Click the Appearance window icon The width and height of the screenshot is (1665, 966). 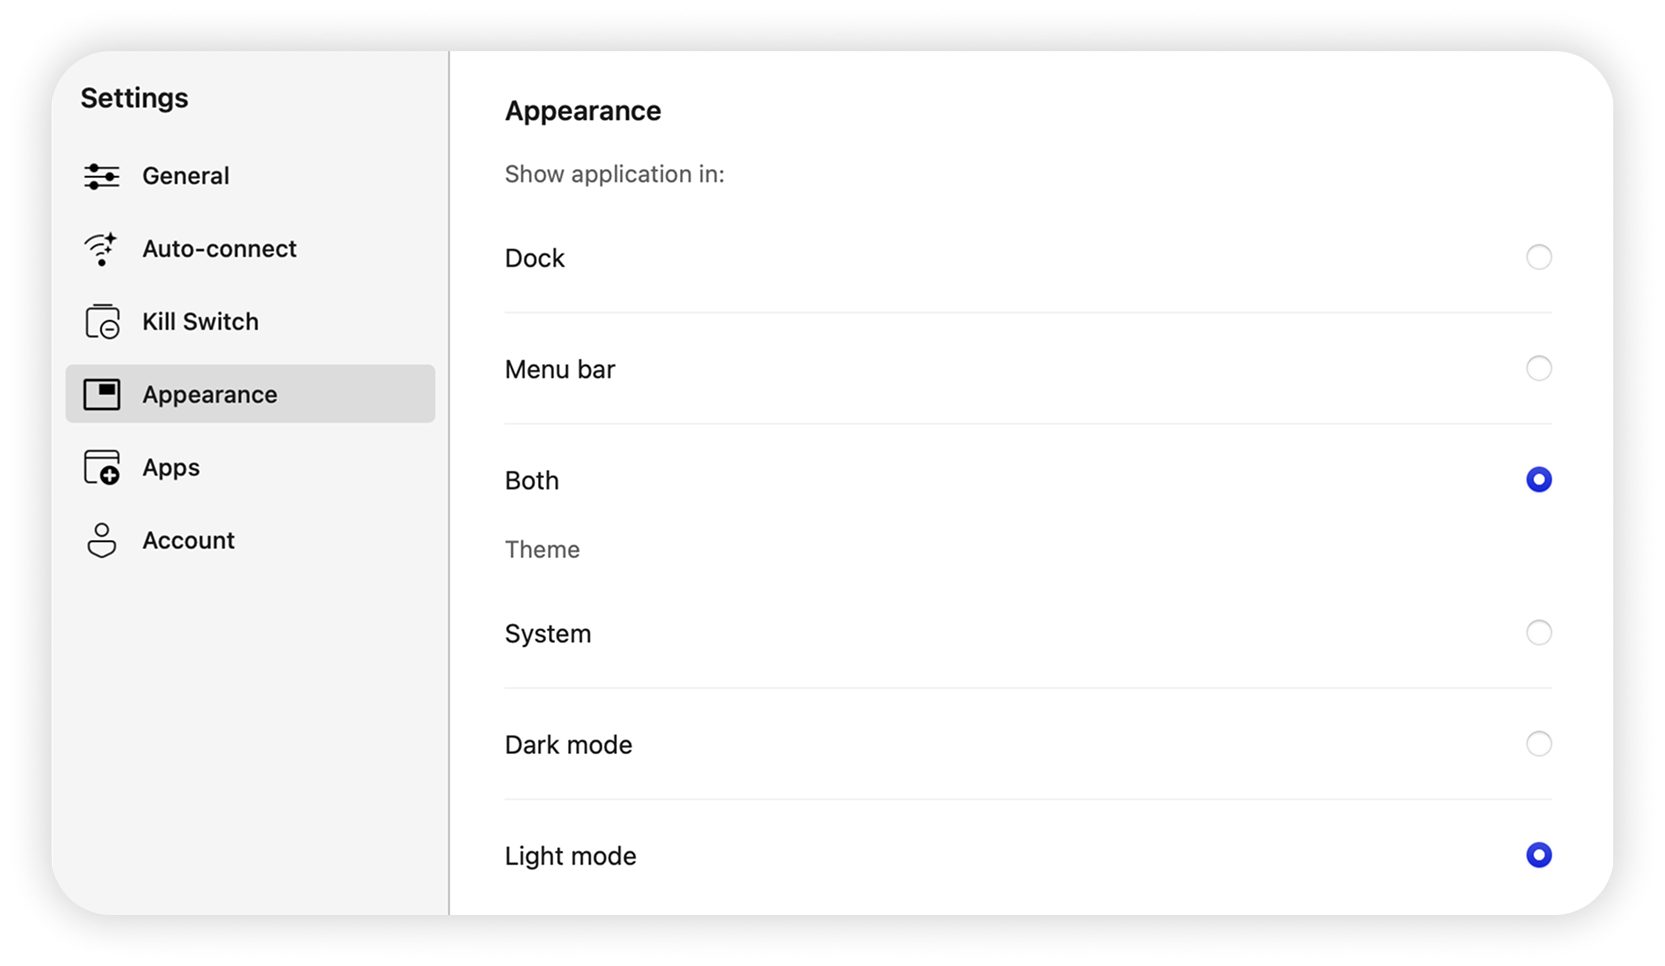point(102,395)
